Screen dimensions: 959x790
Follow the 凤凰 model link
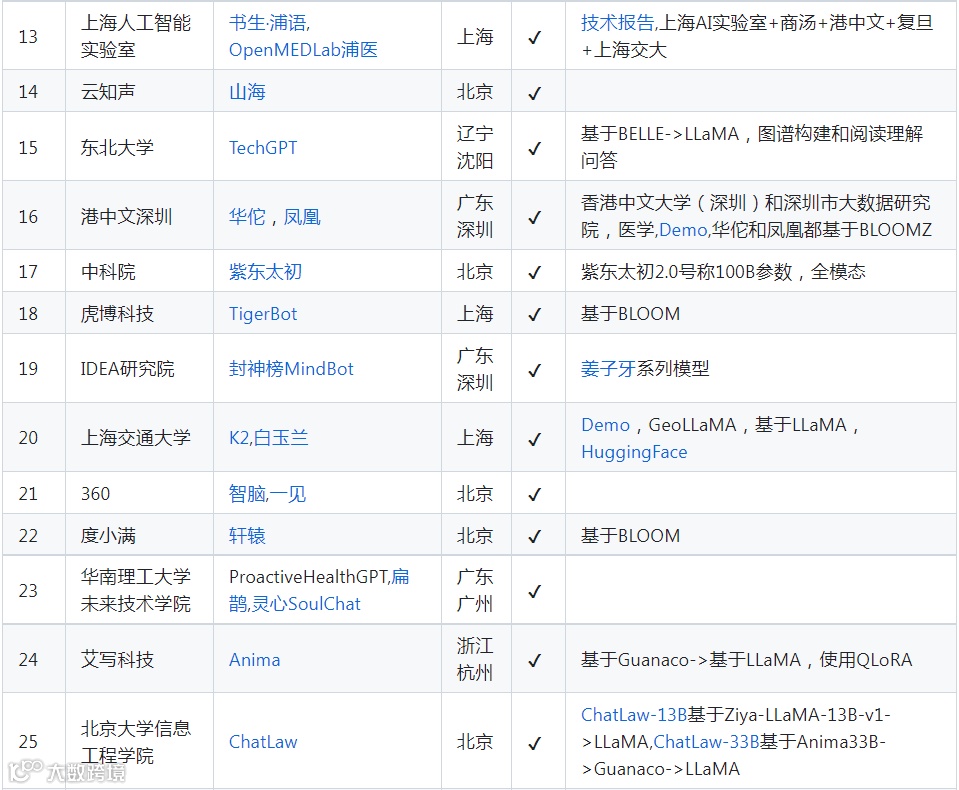point(302,216)
